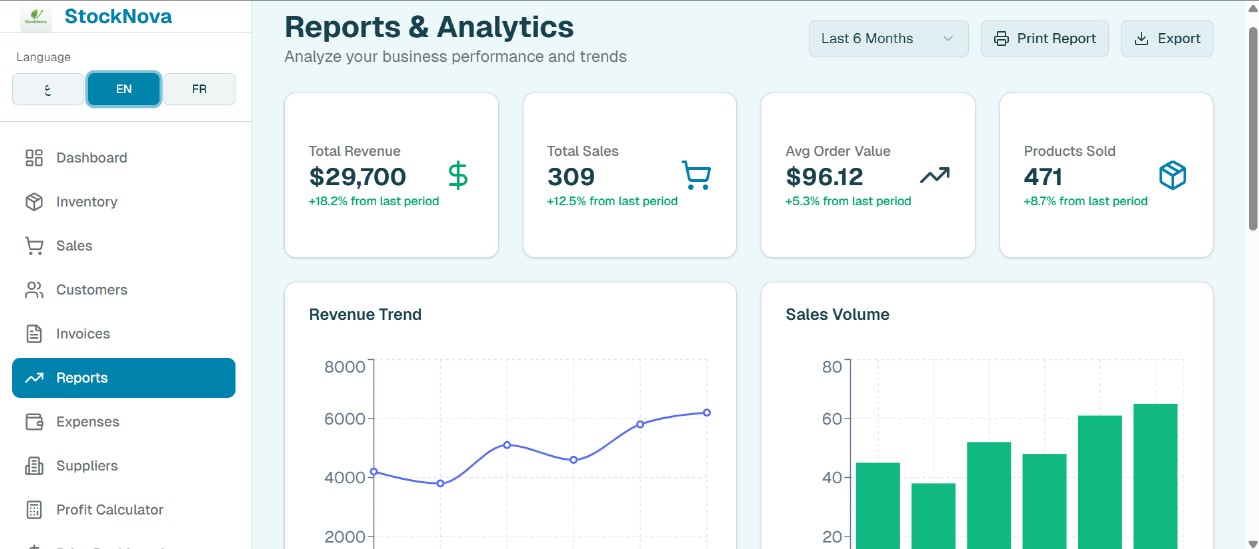1259x549 pixels.
Task: Click the Export button
Action: tap(1167, 39)
